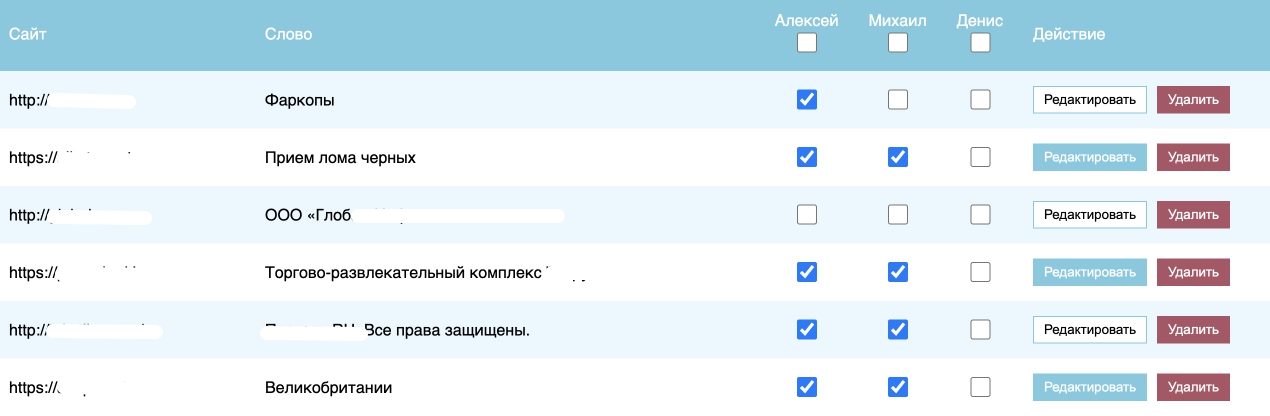Viewport: 1270px width, 416px height.
Task: Check Алексей for the ООО «Глоб row
Action: coord(806,214)
